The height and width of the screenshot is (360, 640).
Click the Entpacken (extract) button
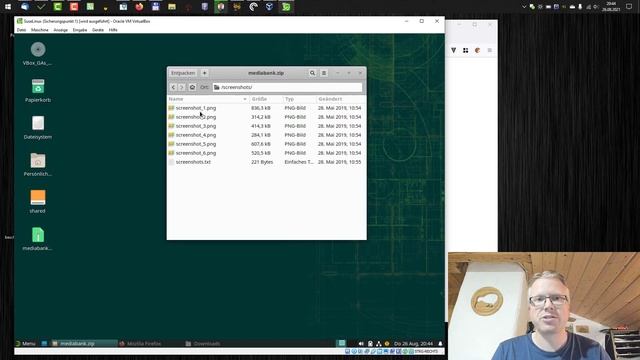pyautogui.click(x=183, y=73)
